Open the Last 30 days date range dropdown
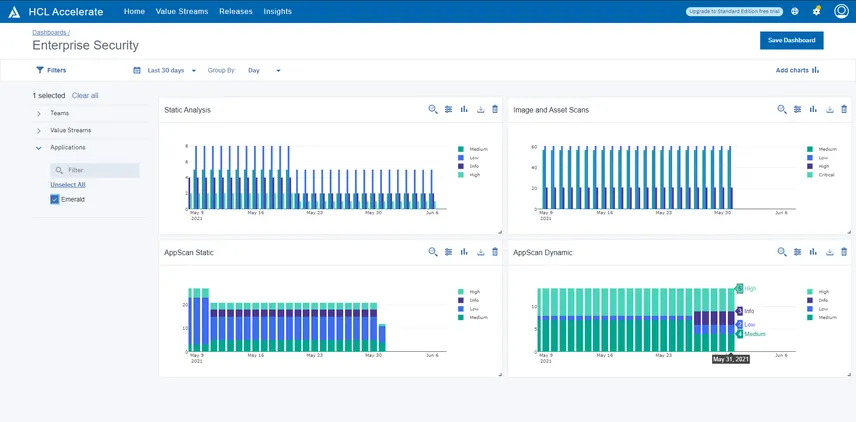This screenshot has height=422, width=856. point(165,70)
